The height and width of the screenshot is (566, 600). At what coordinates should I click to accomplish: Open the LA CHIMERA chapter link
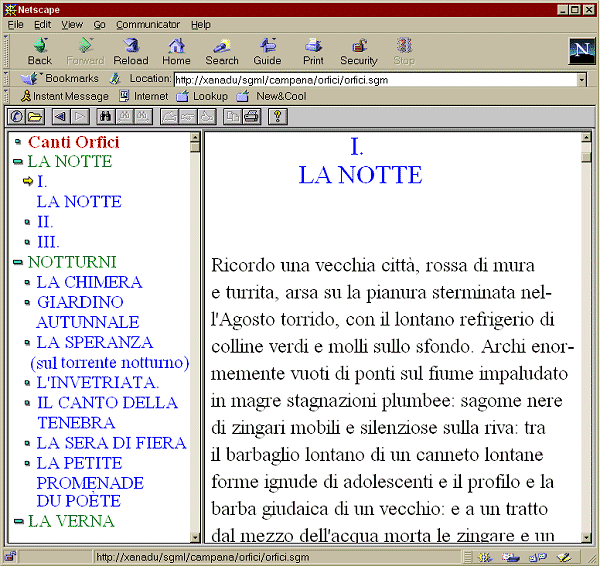(x=89, y=282)
